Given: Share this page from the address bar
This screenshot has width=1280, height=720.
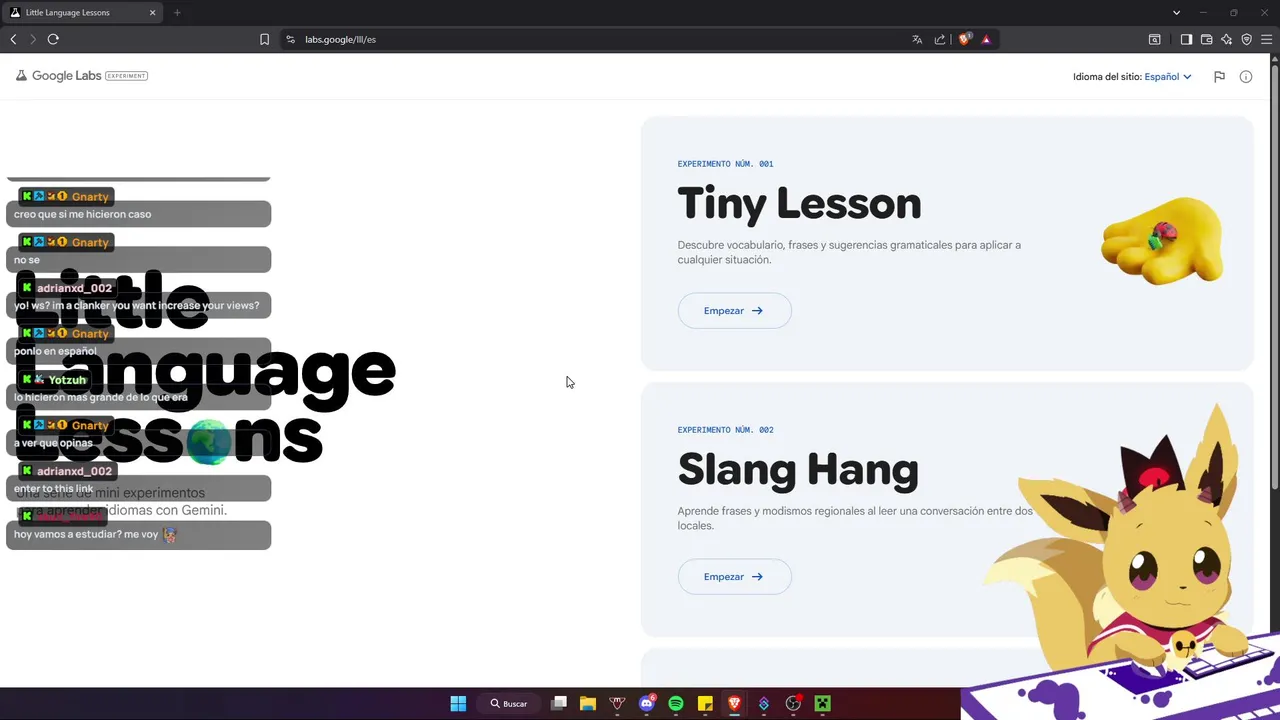Looking at the screenshot, I should tap(940, 39).
